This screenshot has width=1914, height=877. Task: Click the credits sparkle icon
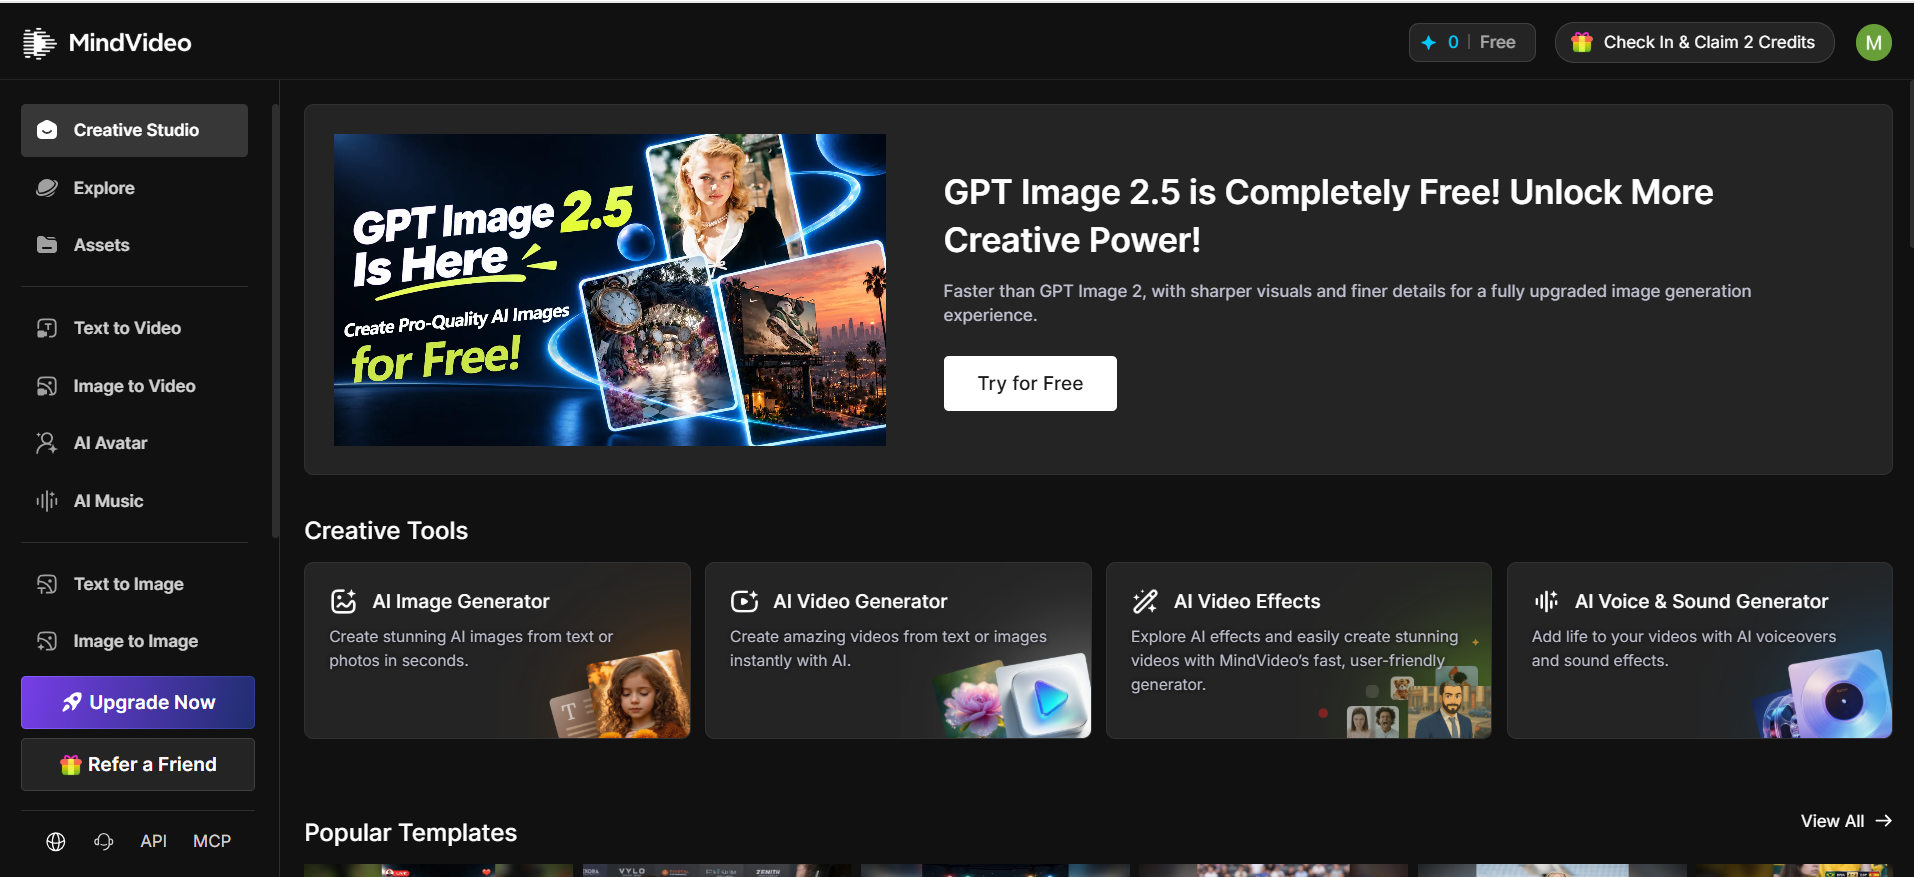[1428, 42]
